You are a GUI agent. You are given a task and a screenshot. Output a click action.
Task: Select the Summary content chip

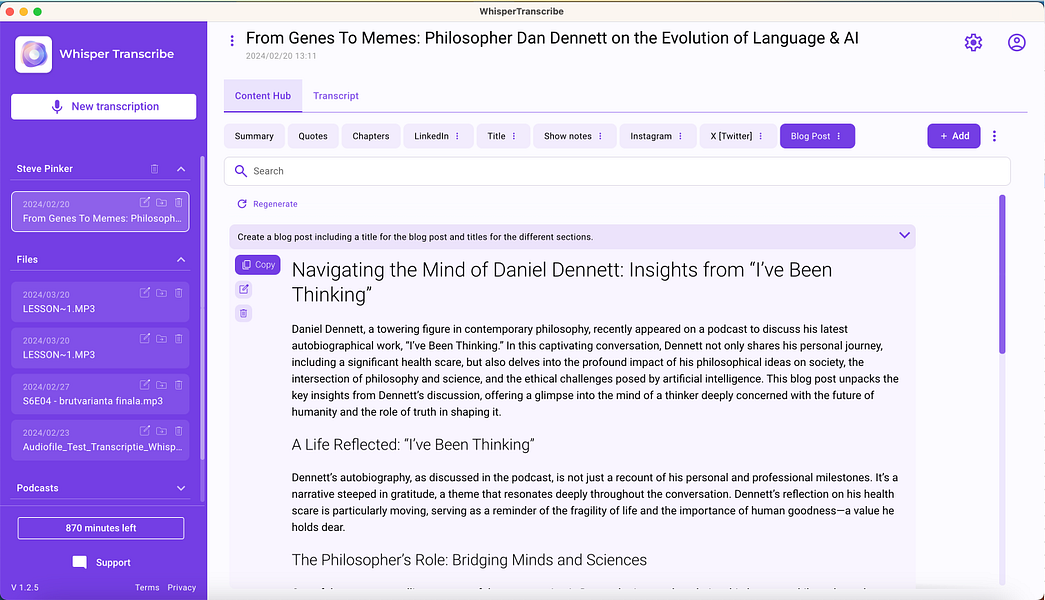[x=254, y=136]
